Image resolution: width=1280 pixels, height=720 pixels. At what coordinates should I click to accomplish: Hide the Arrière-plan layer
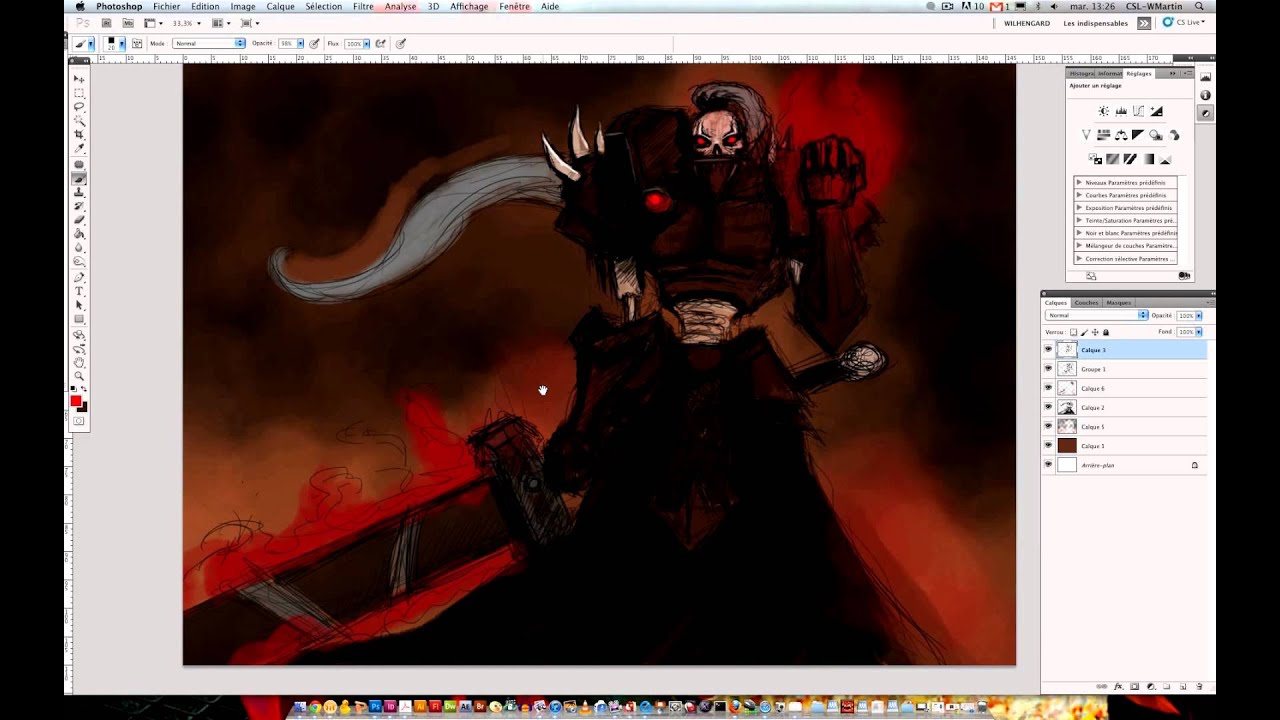click(x=1048, y=465)
